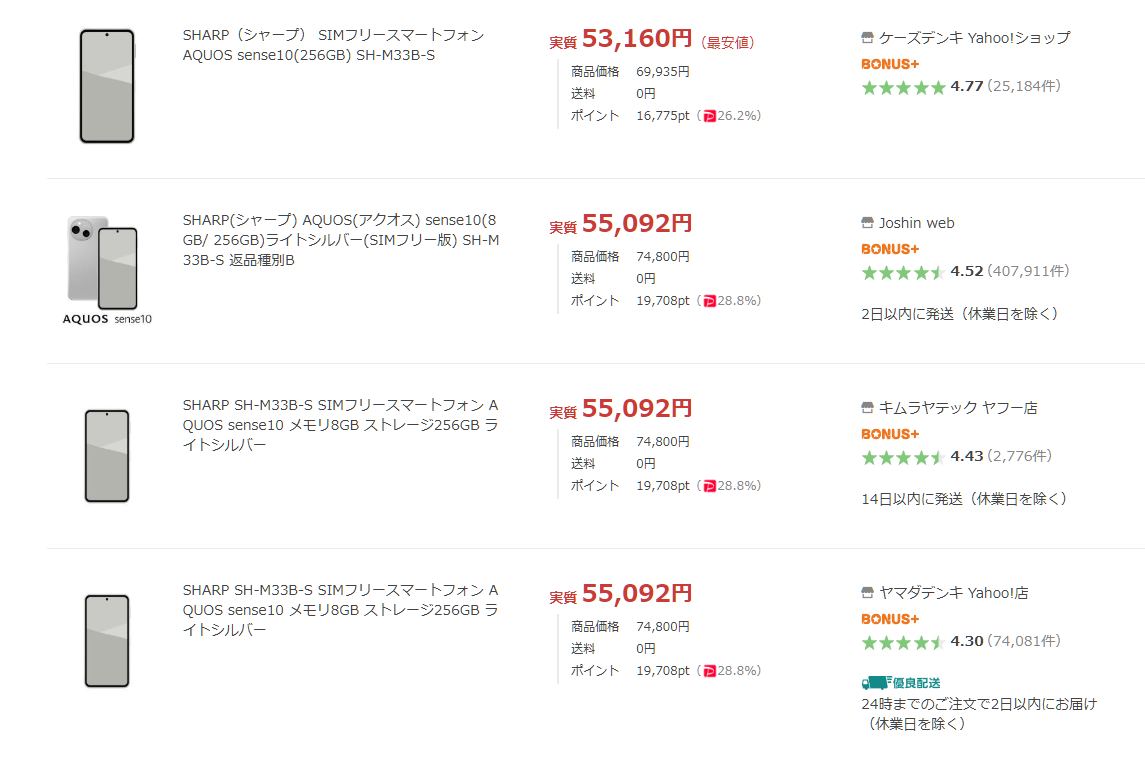Open the 407,911件 review count for Joshin web
1145x758 pixels.
point(1028,271)
